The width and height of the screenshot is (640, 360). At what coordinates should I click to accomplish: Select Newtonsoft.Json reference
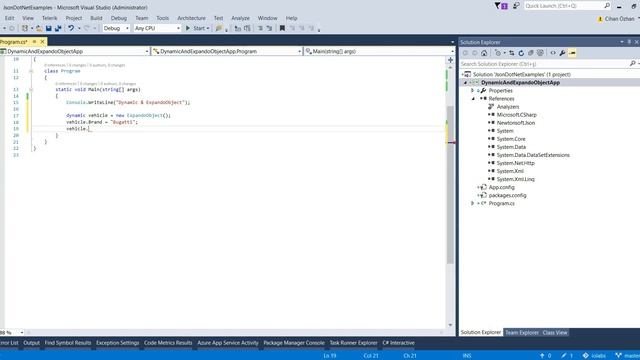tap(516, 123)
